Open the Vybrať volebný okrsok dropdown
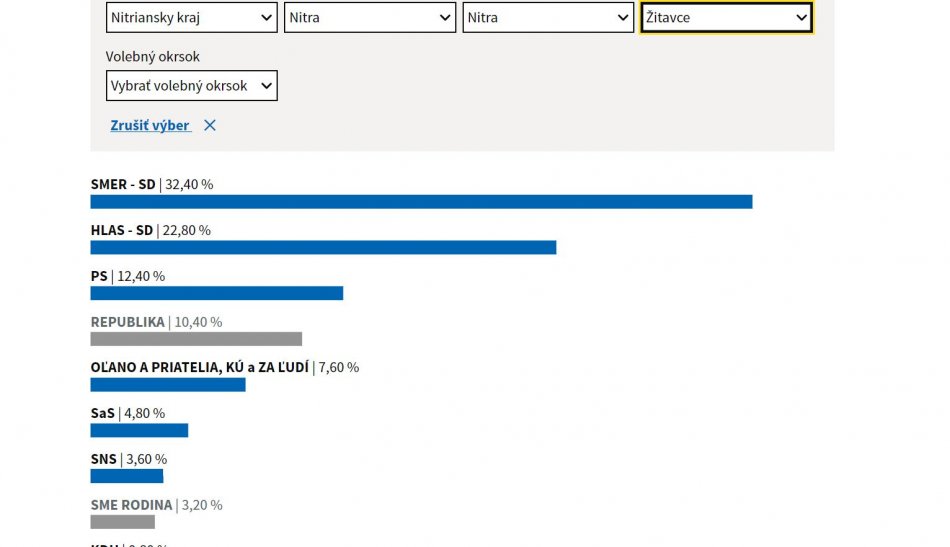The width and height of the screenshot is (950, 547). [192, 86]
